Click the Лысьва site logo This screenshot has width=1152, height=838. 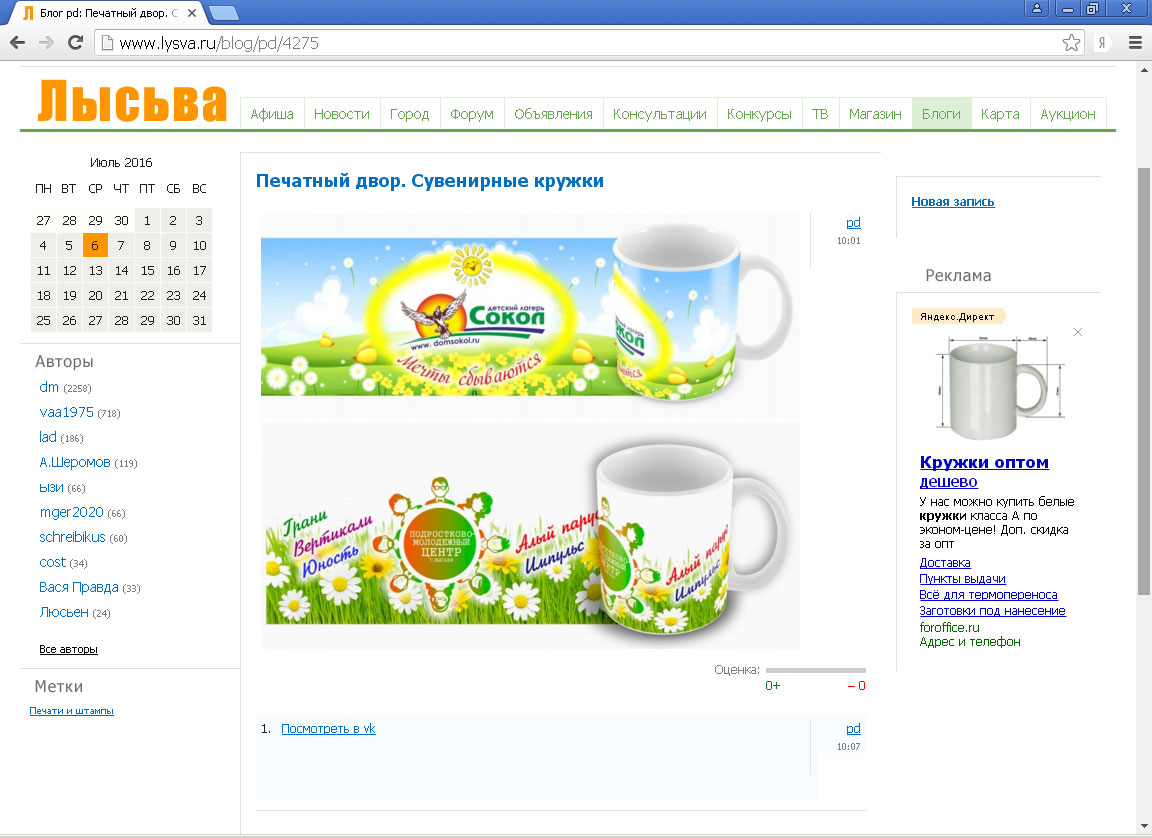point(132,102)
